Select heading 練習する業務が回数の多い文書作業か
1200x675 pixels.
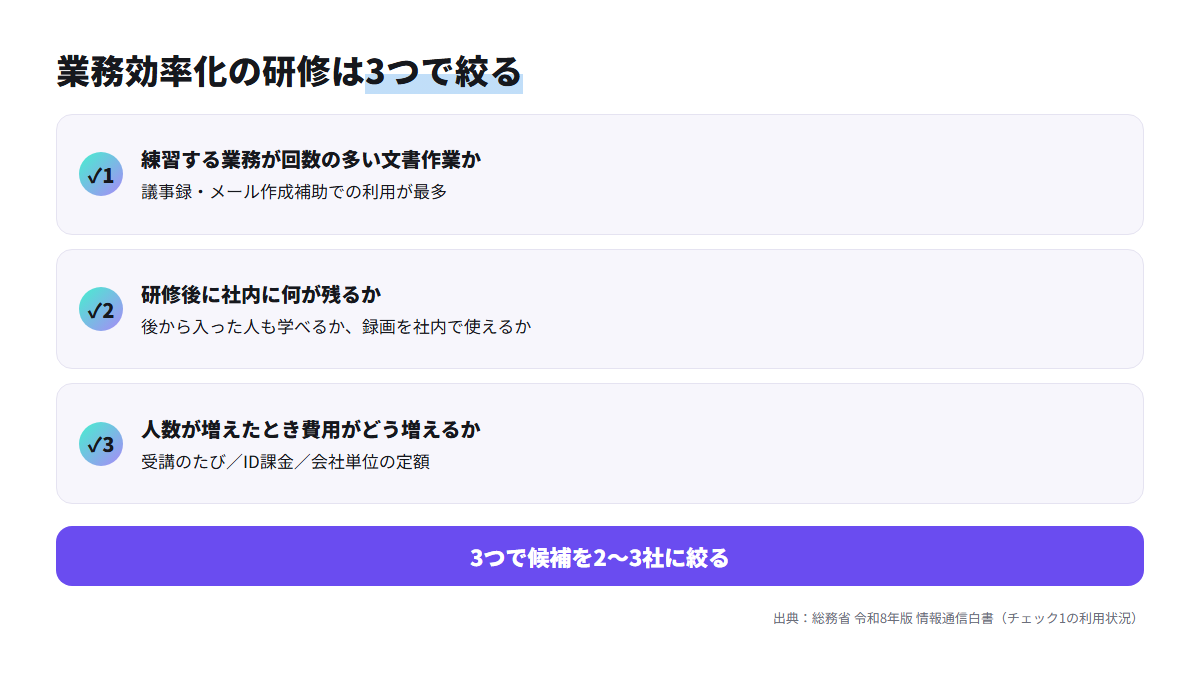311,159
